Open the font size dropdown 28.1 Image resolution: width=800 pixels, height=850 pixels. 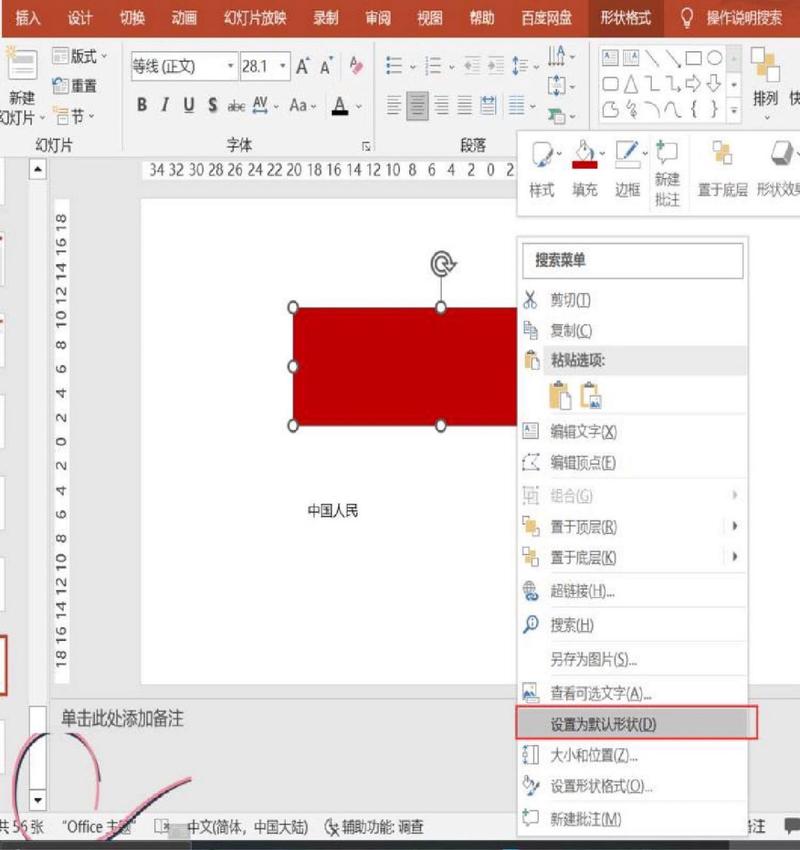click(x=283, y=66)
